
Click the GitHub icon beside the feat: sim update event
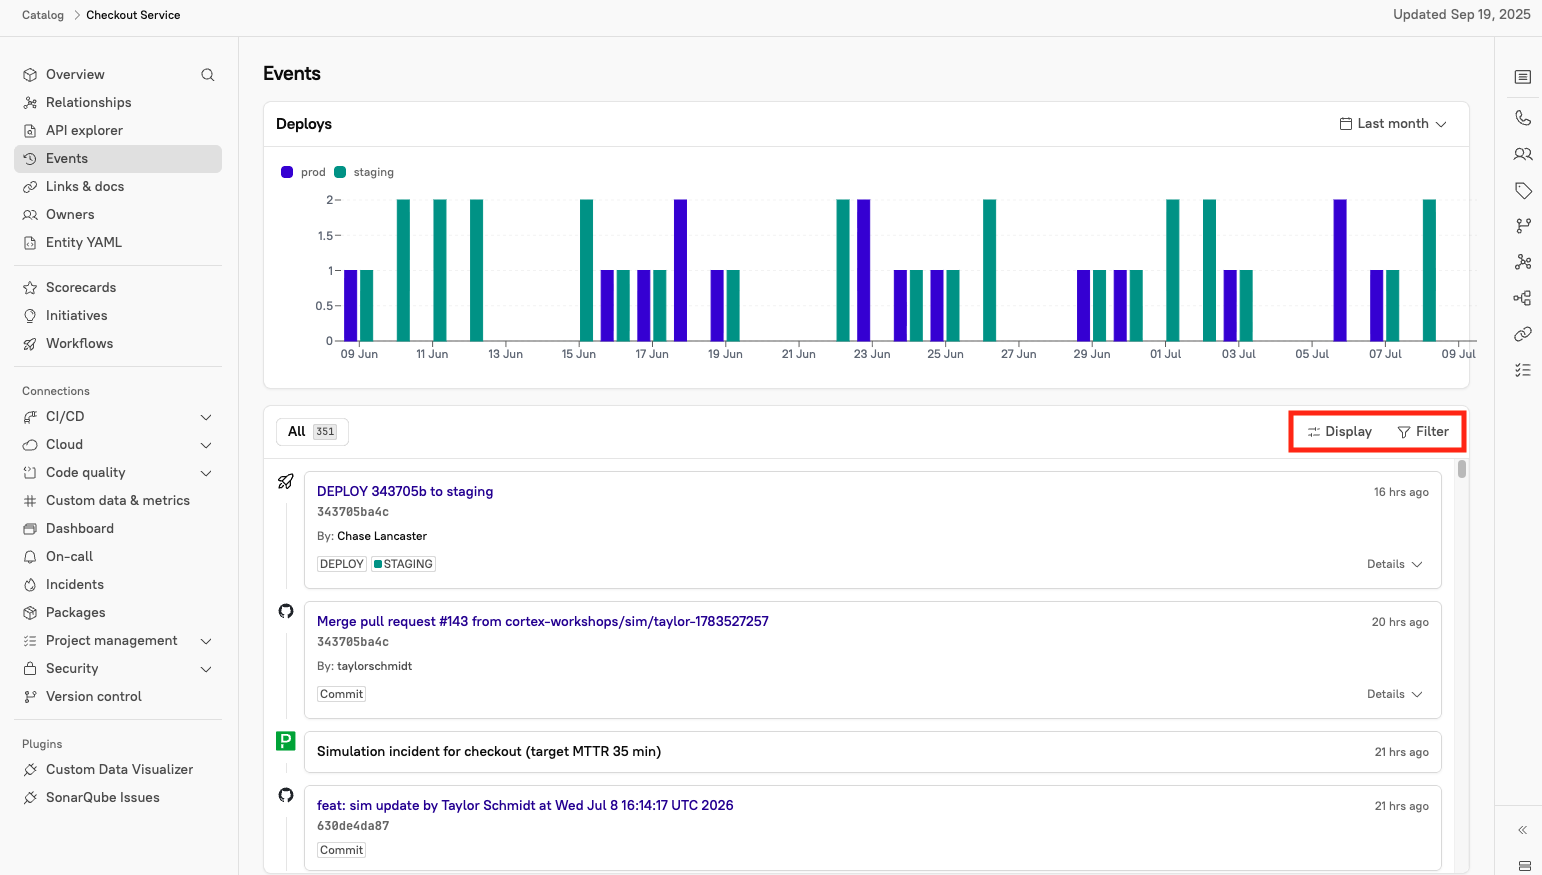[286, 795]
